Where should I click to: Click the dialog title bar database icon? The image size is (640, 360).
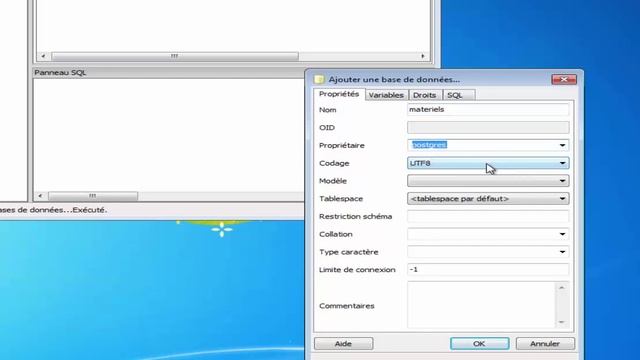tap(319, 79)
